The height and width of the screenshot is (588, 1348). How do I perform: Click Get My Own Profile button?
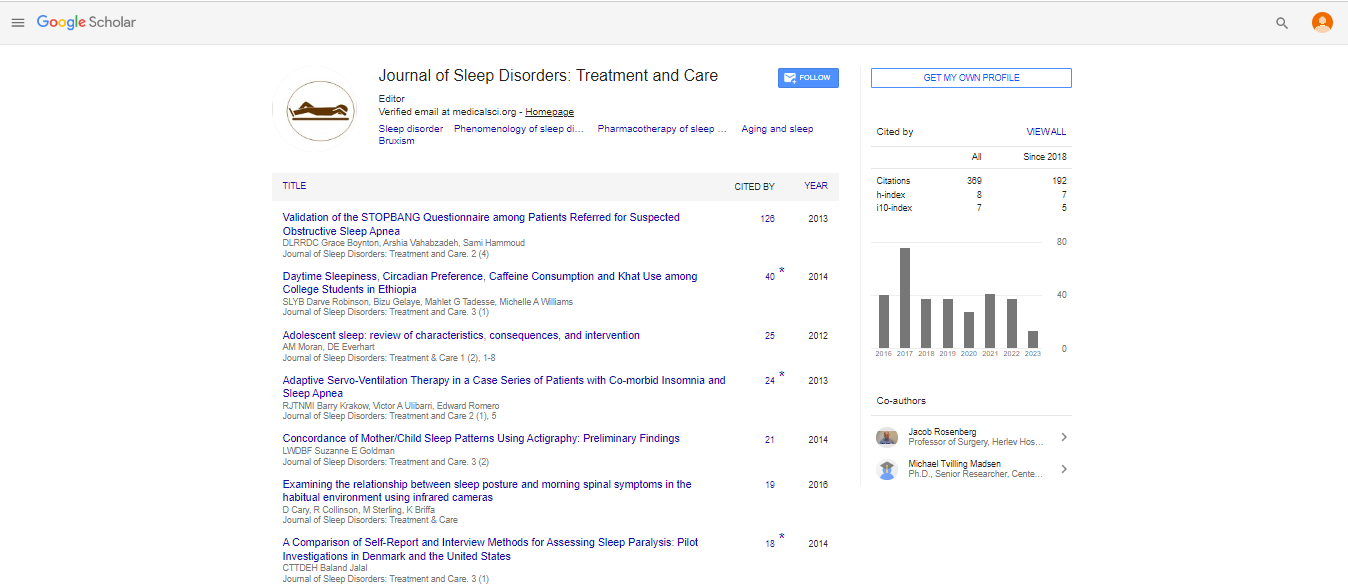pos(971,78)
